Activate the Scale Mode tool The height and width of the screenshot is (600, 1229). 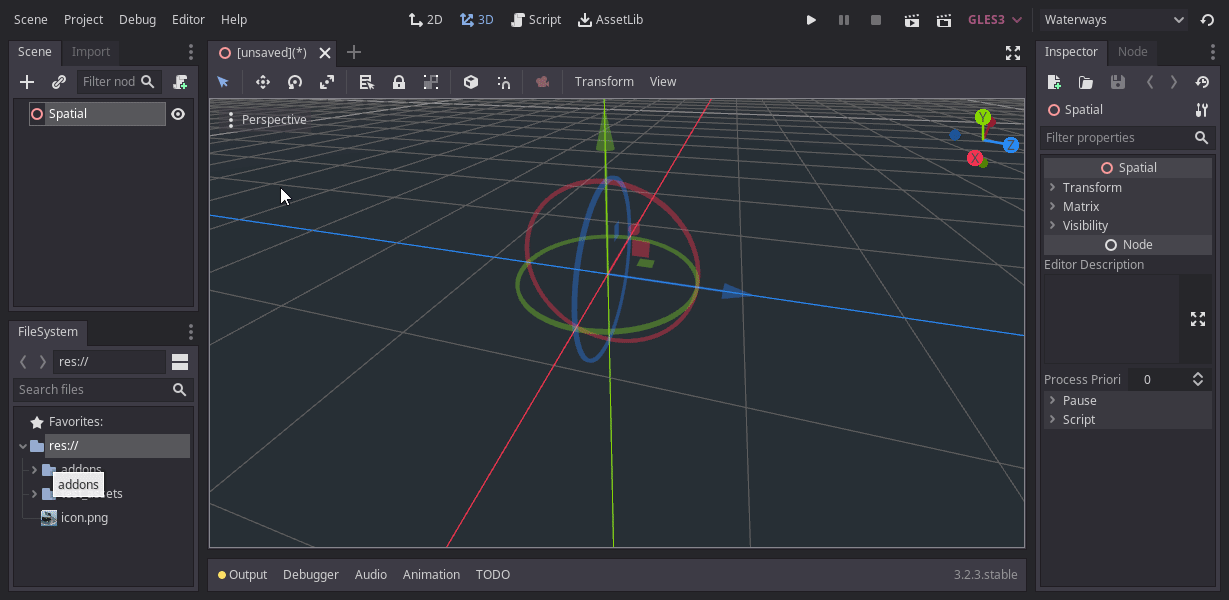tap(327, 82)
